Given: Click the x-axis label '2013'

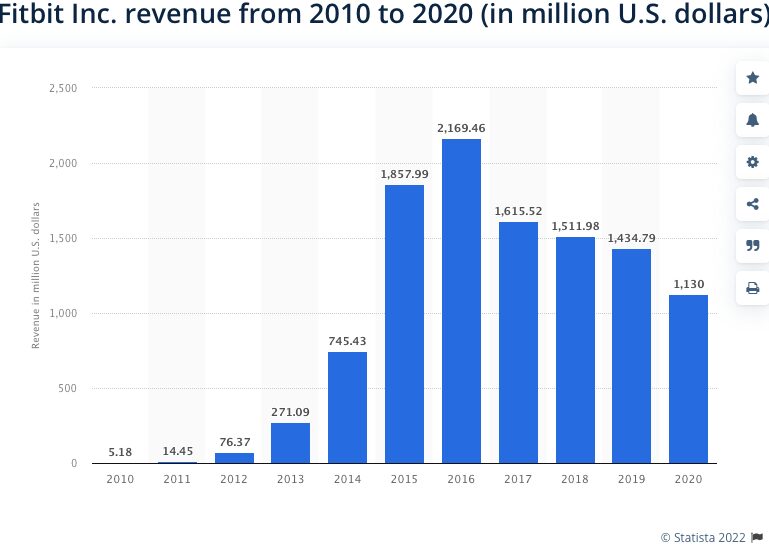Looking at the screenshot, I should (290, 479).
